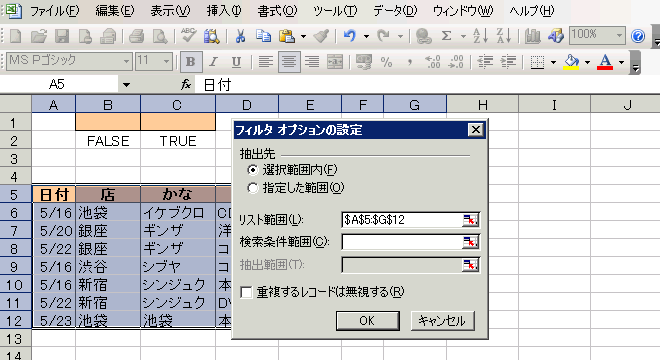The width and height of the screenshot is (660, 360).
Task: Center align text icon
Action: pyautogui.click(x=289, y=62)
